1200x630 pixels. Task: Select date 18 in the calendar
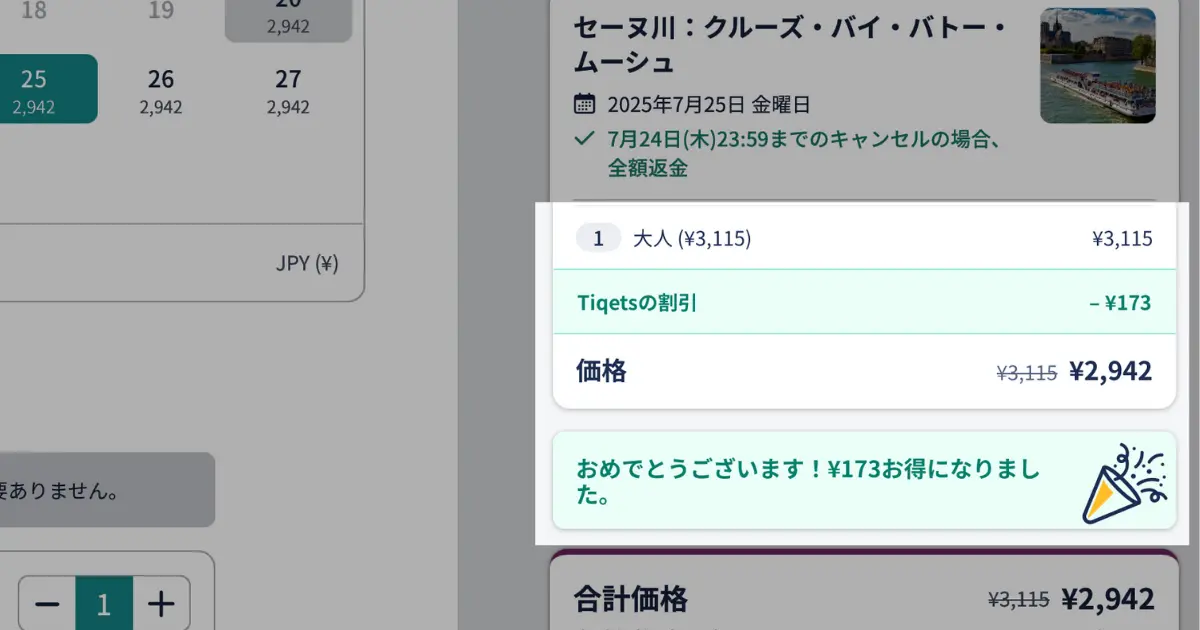point(34,12)
